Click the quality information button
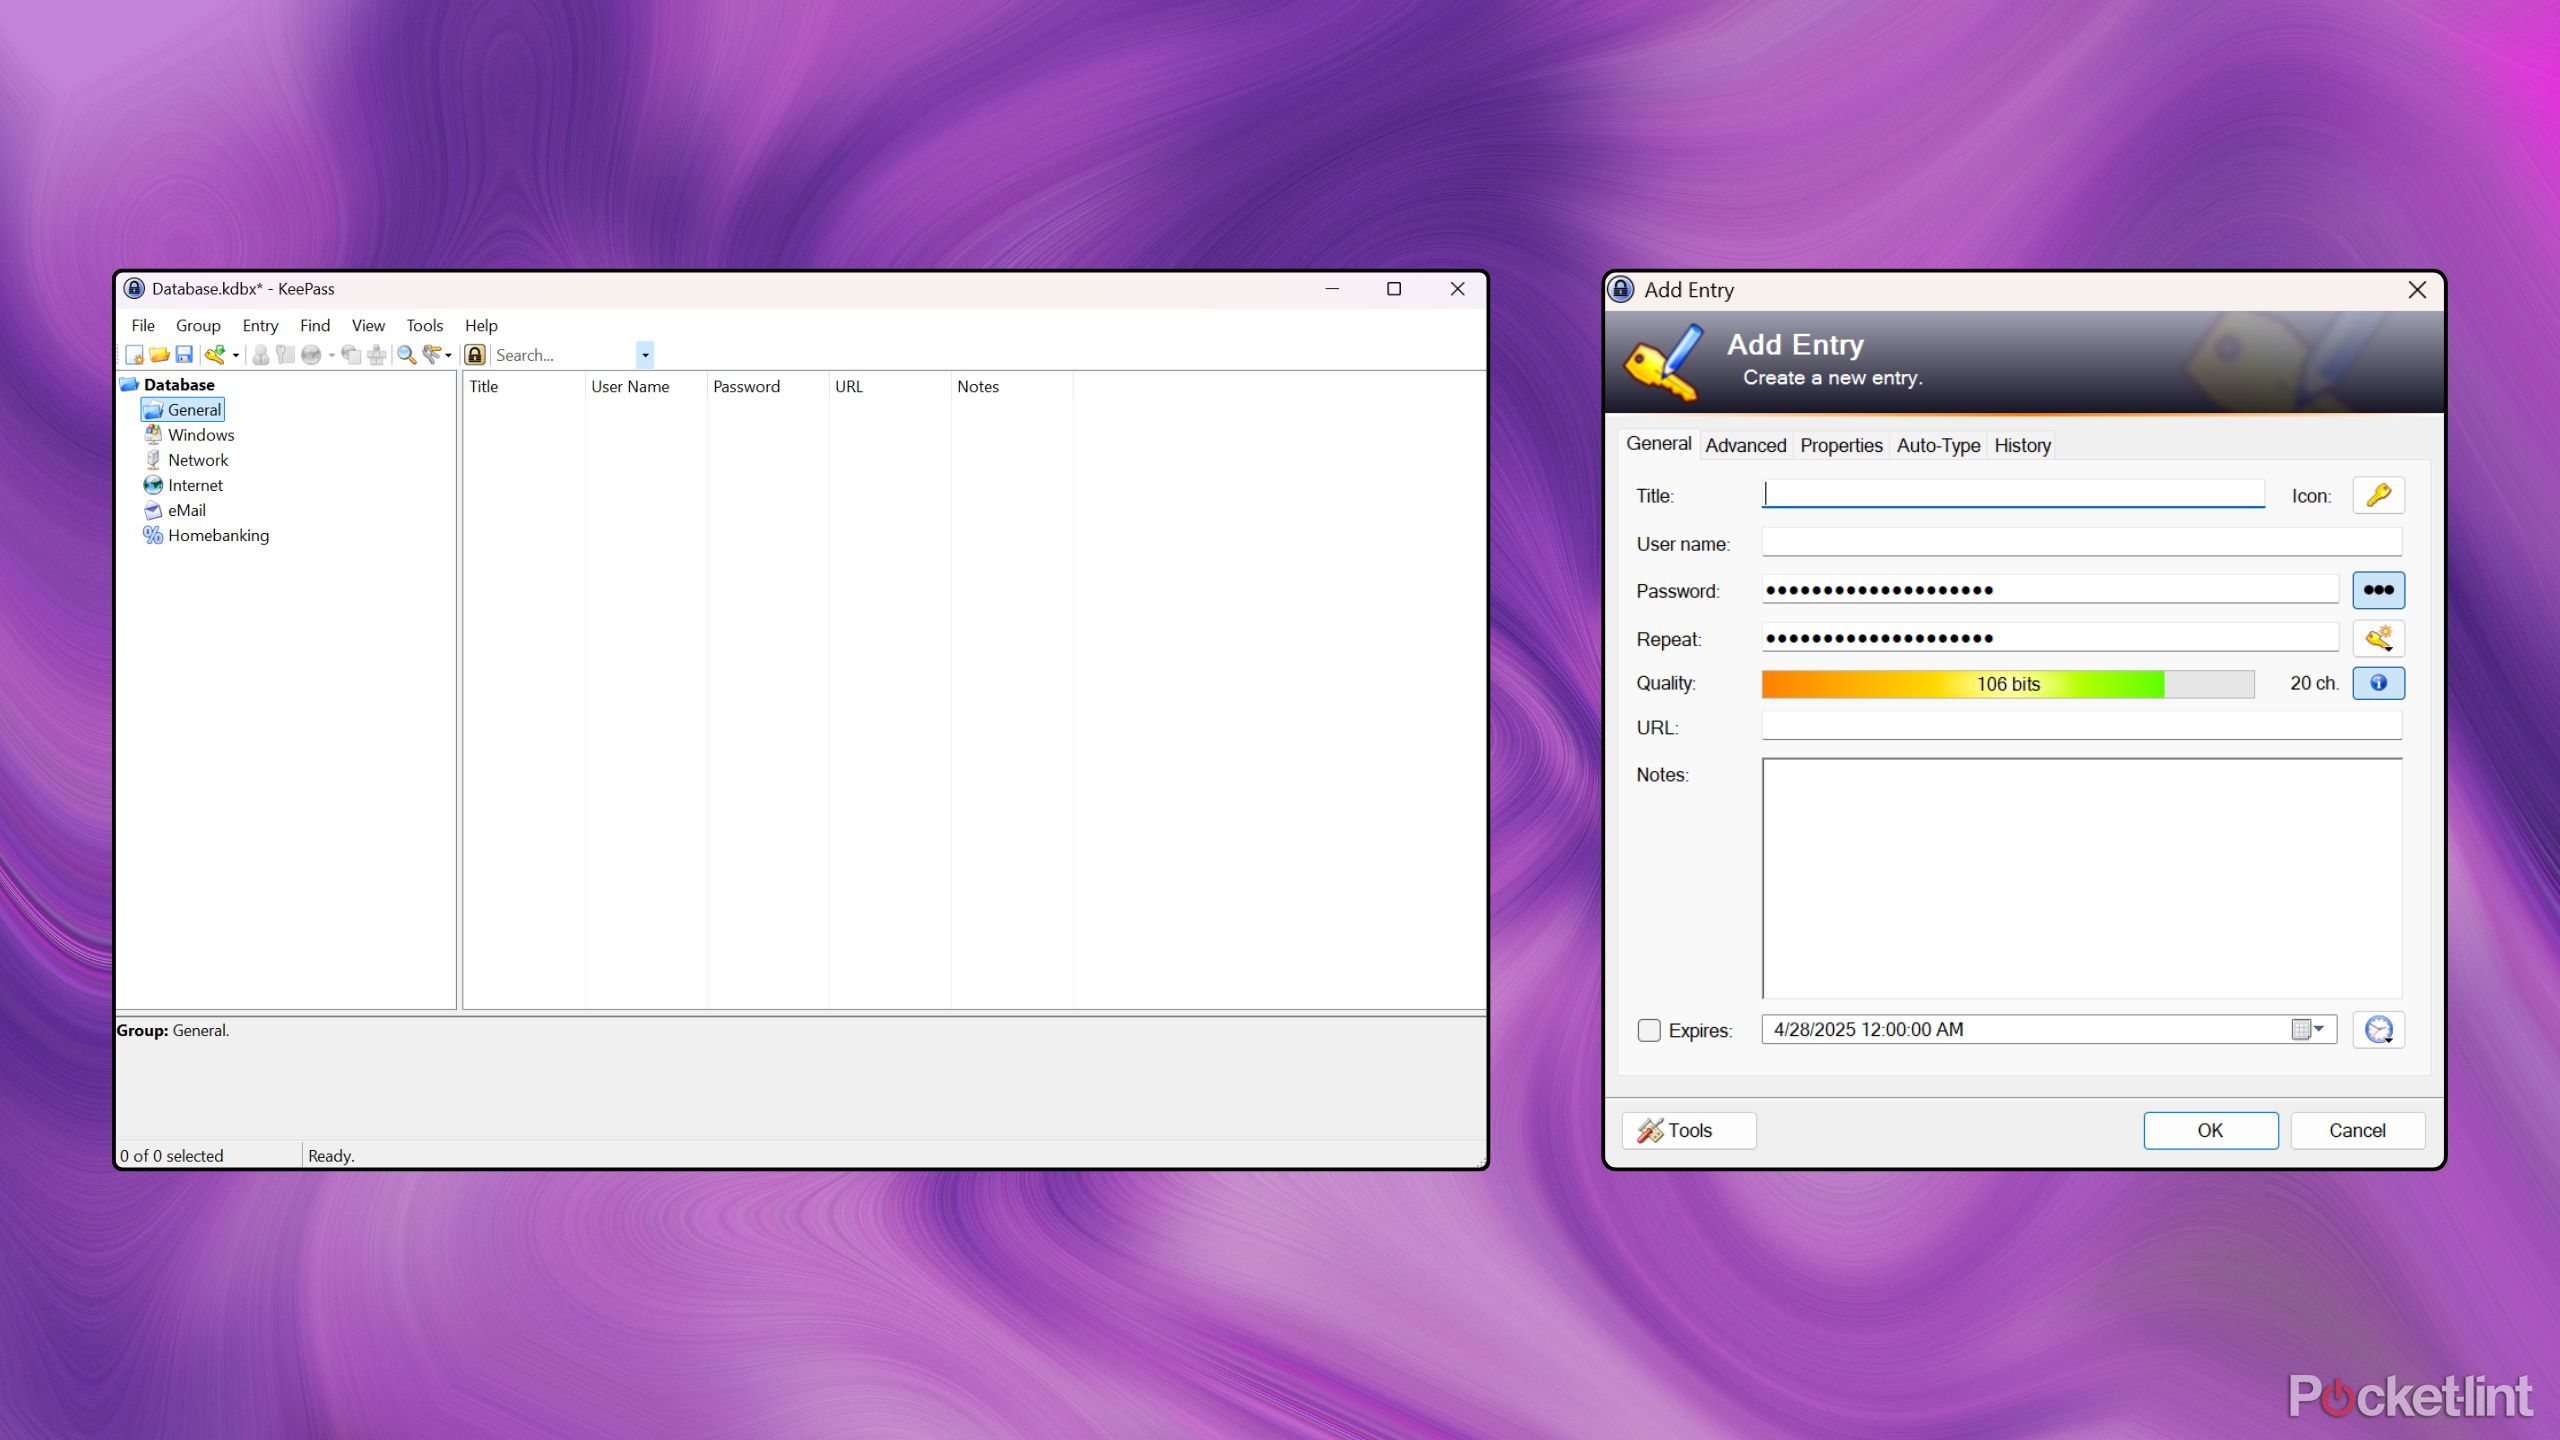Image resolution: width=2560 pixels, height=1440 pixels. [x=2378, y=683]
